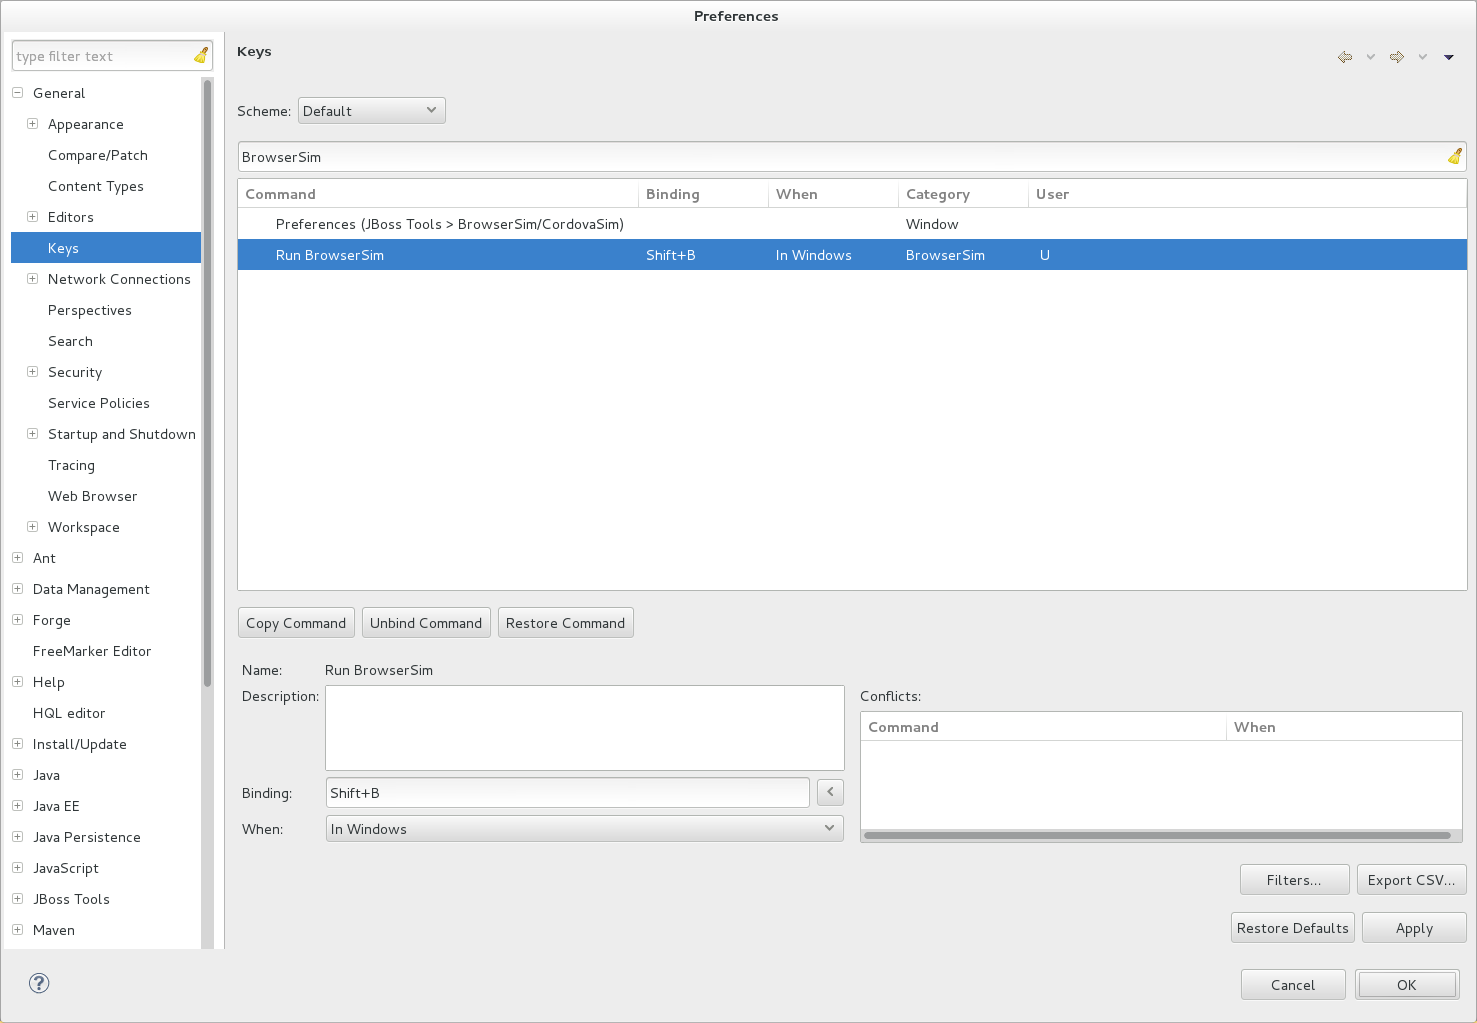Open the view menu triangle at top right
The image size is (1477, 1023).
coord(1449,57)
